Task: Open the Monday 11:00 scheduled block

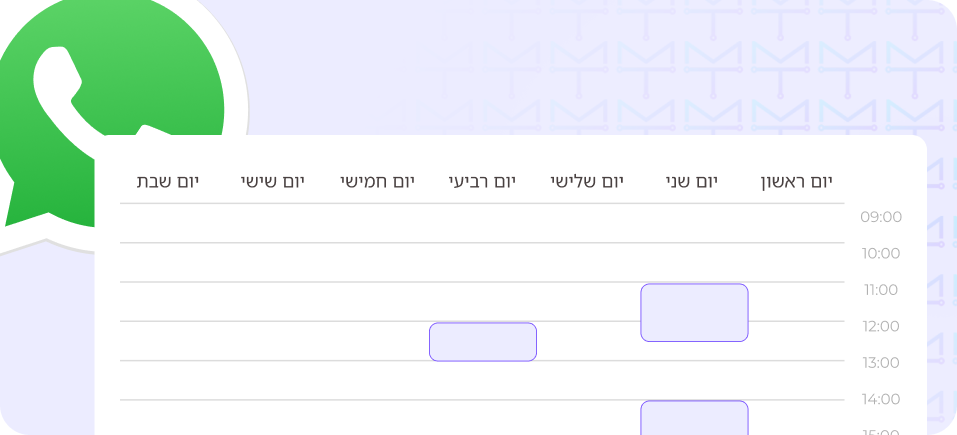Action: coord(694,312)
